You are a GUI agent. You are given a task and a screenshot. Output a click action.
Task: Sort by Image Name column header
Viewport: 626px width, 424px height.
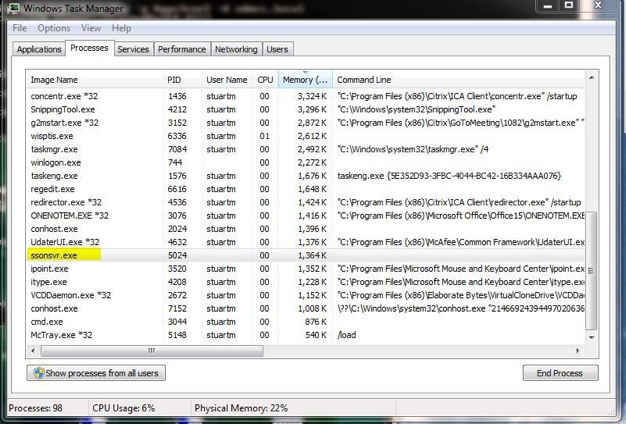click(95, 80)
